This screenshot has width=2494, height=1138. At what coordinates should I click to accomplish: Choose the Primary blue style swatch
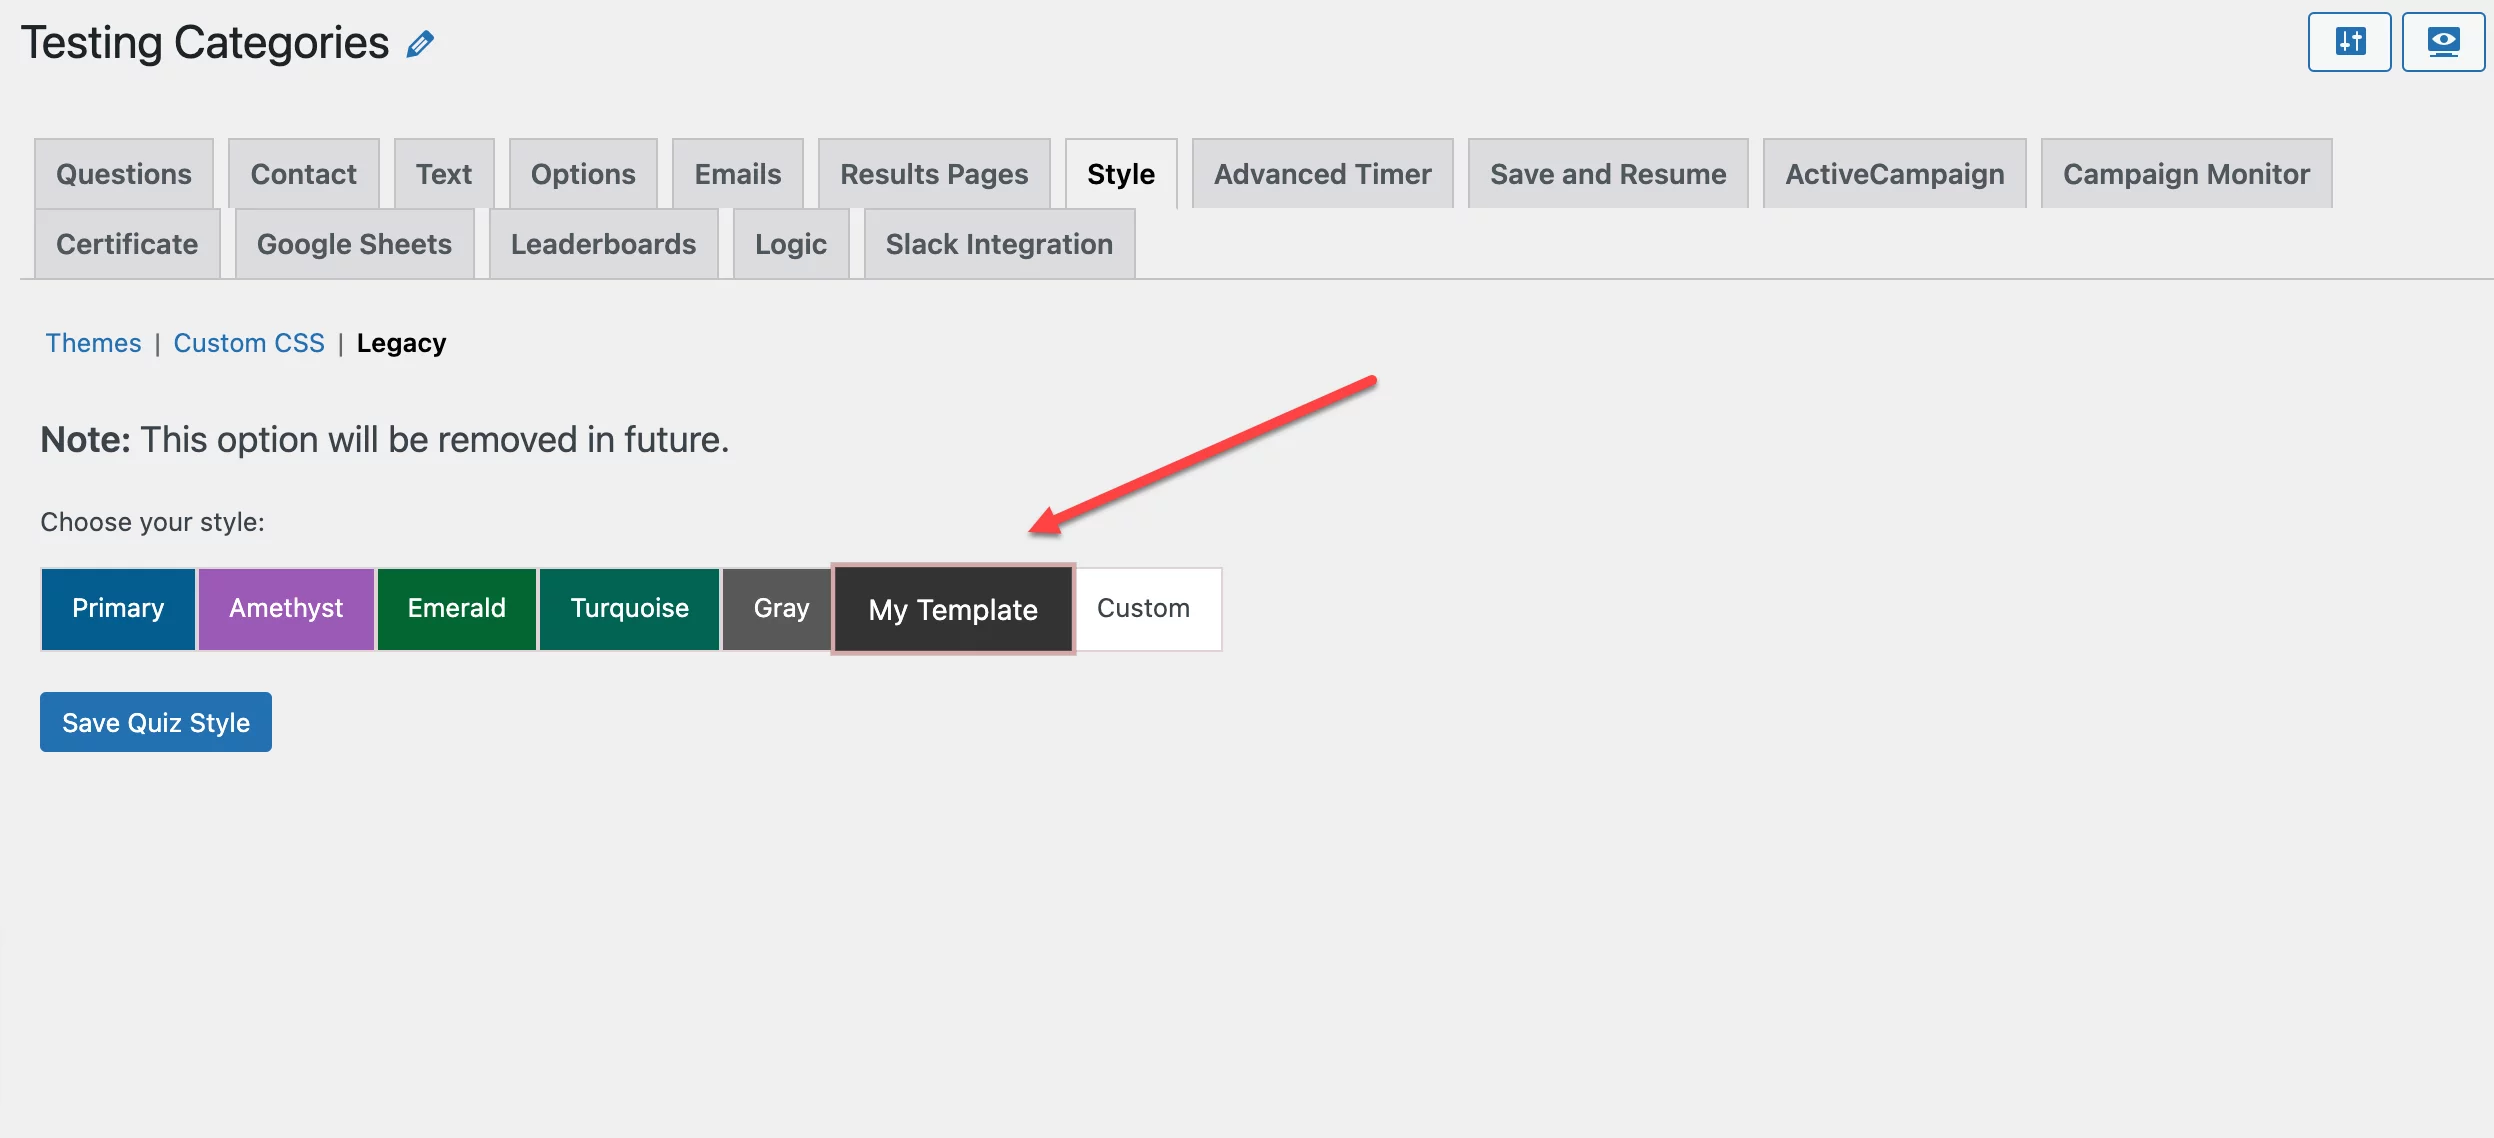(118, 609)
